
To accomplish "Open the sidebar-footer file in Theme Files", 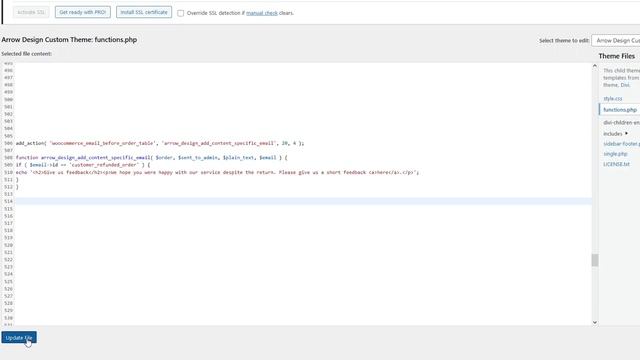I will click(x=621, y=144).
